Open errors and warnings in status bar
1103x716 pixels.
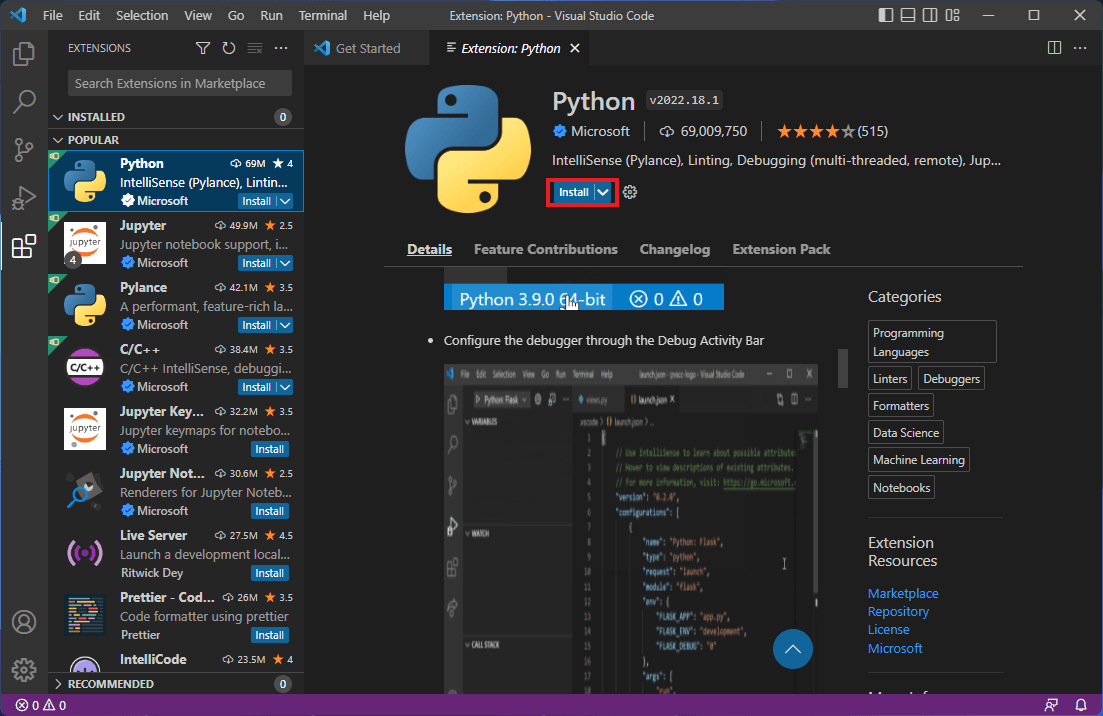pos(41,705)
